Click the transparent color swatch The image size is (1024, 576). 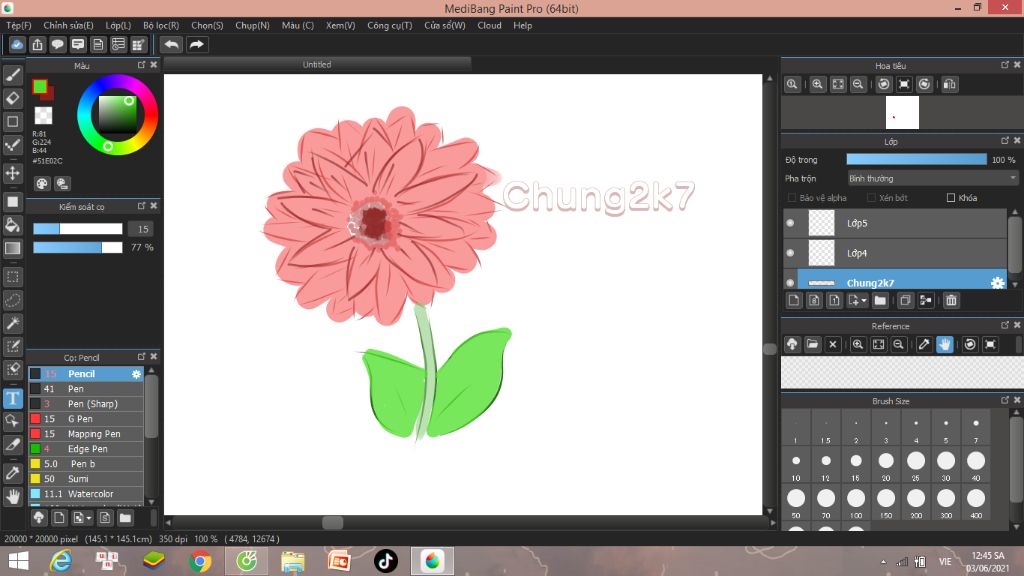(x=43, y=116)
